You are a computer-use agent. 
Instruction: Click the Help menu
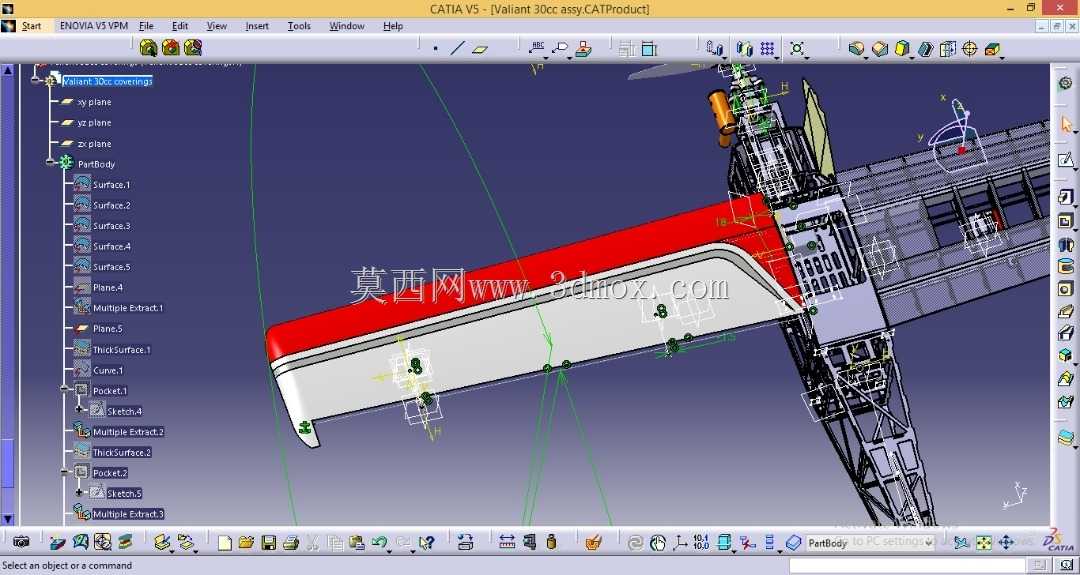point(393,26)
